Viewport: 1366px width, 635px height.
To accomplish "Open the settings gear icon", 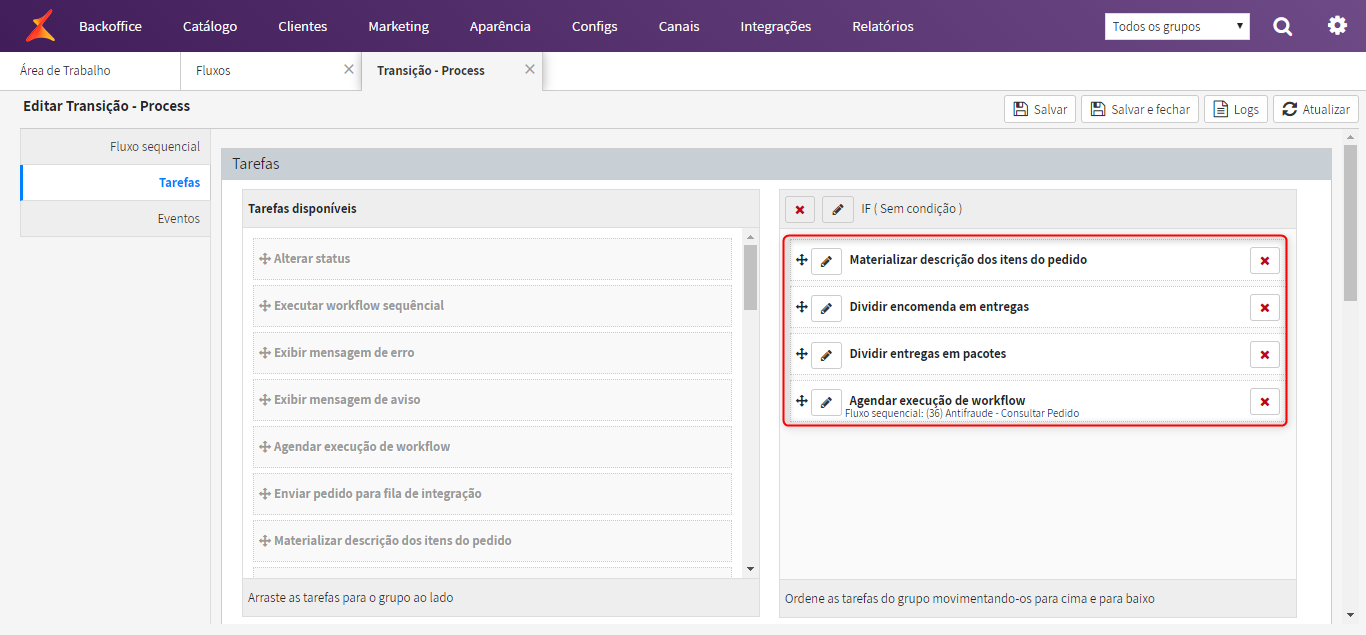I will click(x=1337, y=25).
